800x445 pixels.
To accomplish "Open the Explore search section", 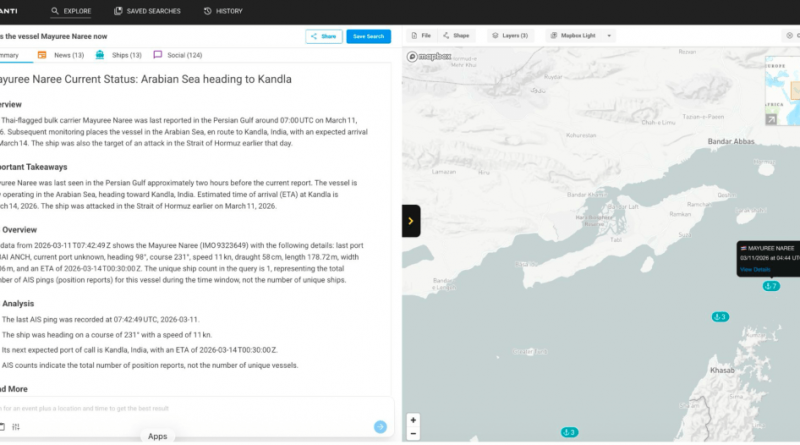I will (x=71, y=11).
